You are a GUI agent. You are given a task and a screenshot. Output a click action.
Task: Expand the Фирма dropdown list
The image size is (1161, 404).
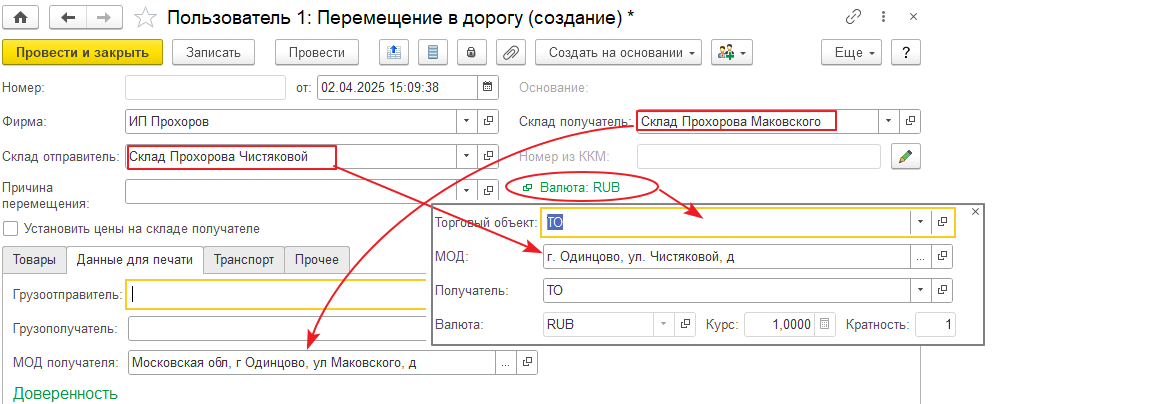(467, 121)
